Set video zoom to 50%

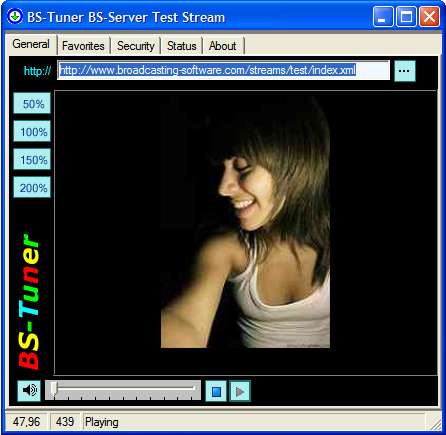point(32,104)
